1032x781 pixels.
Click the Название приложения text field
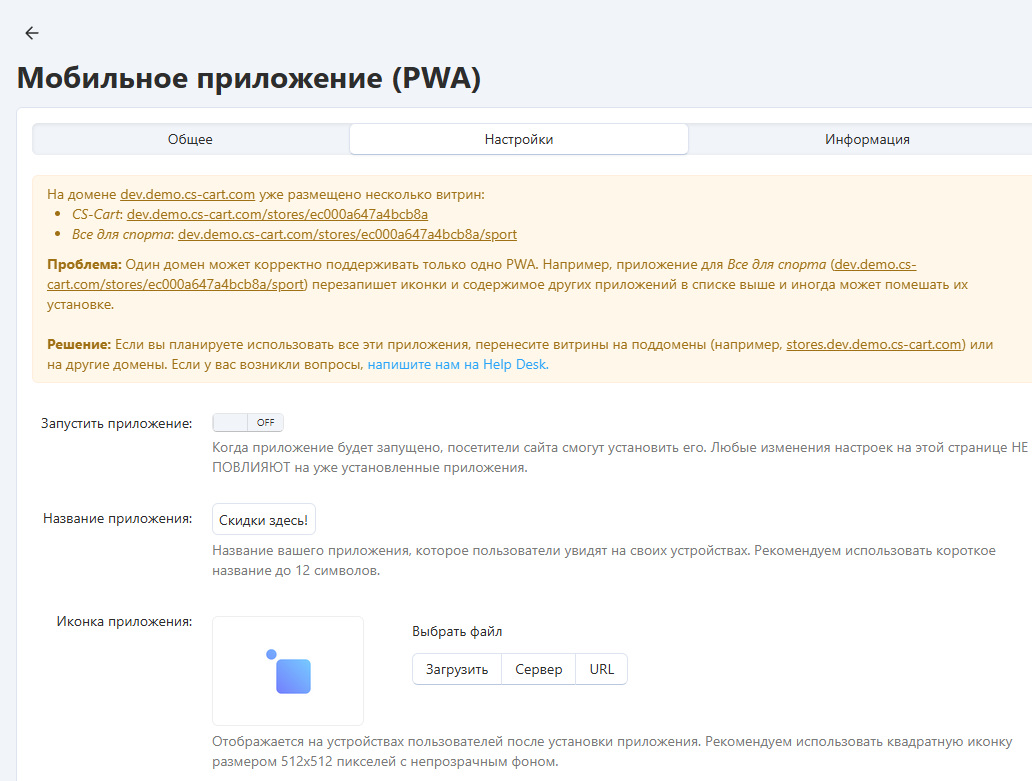click(264, 520)
